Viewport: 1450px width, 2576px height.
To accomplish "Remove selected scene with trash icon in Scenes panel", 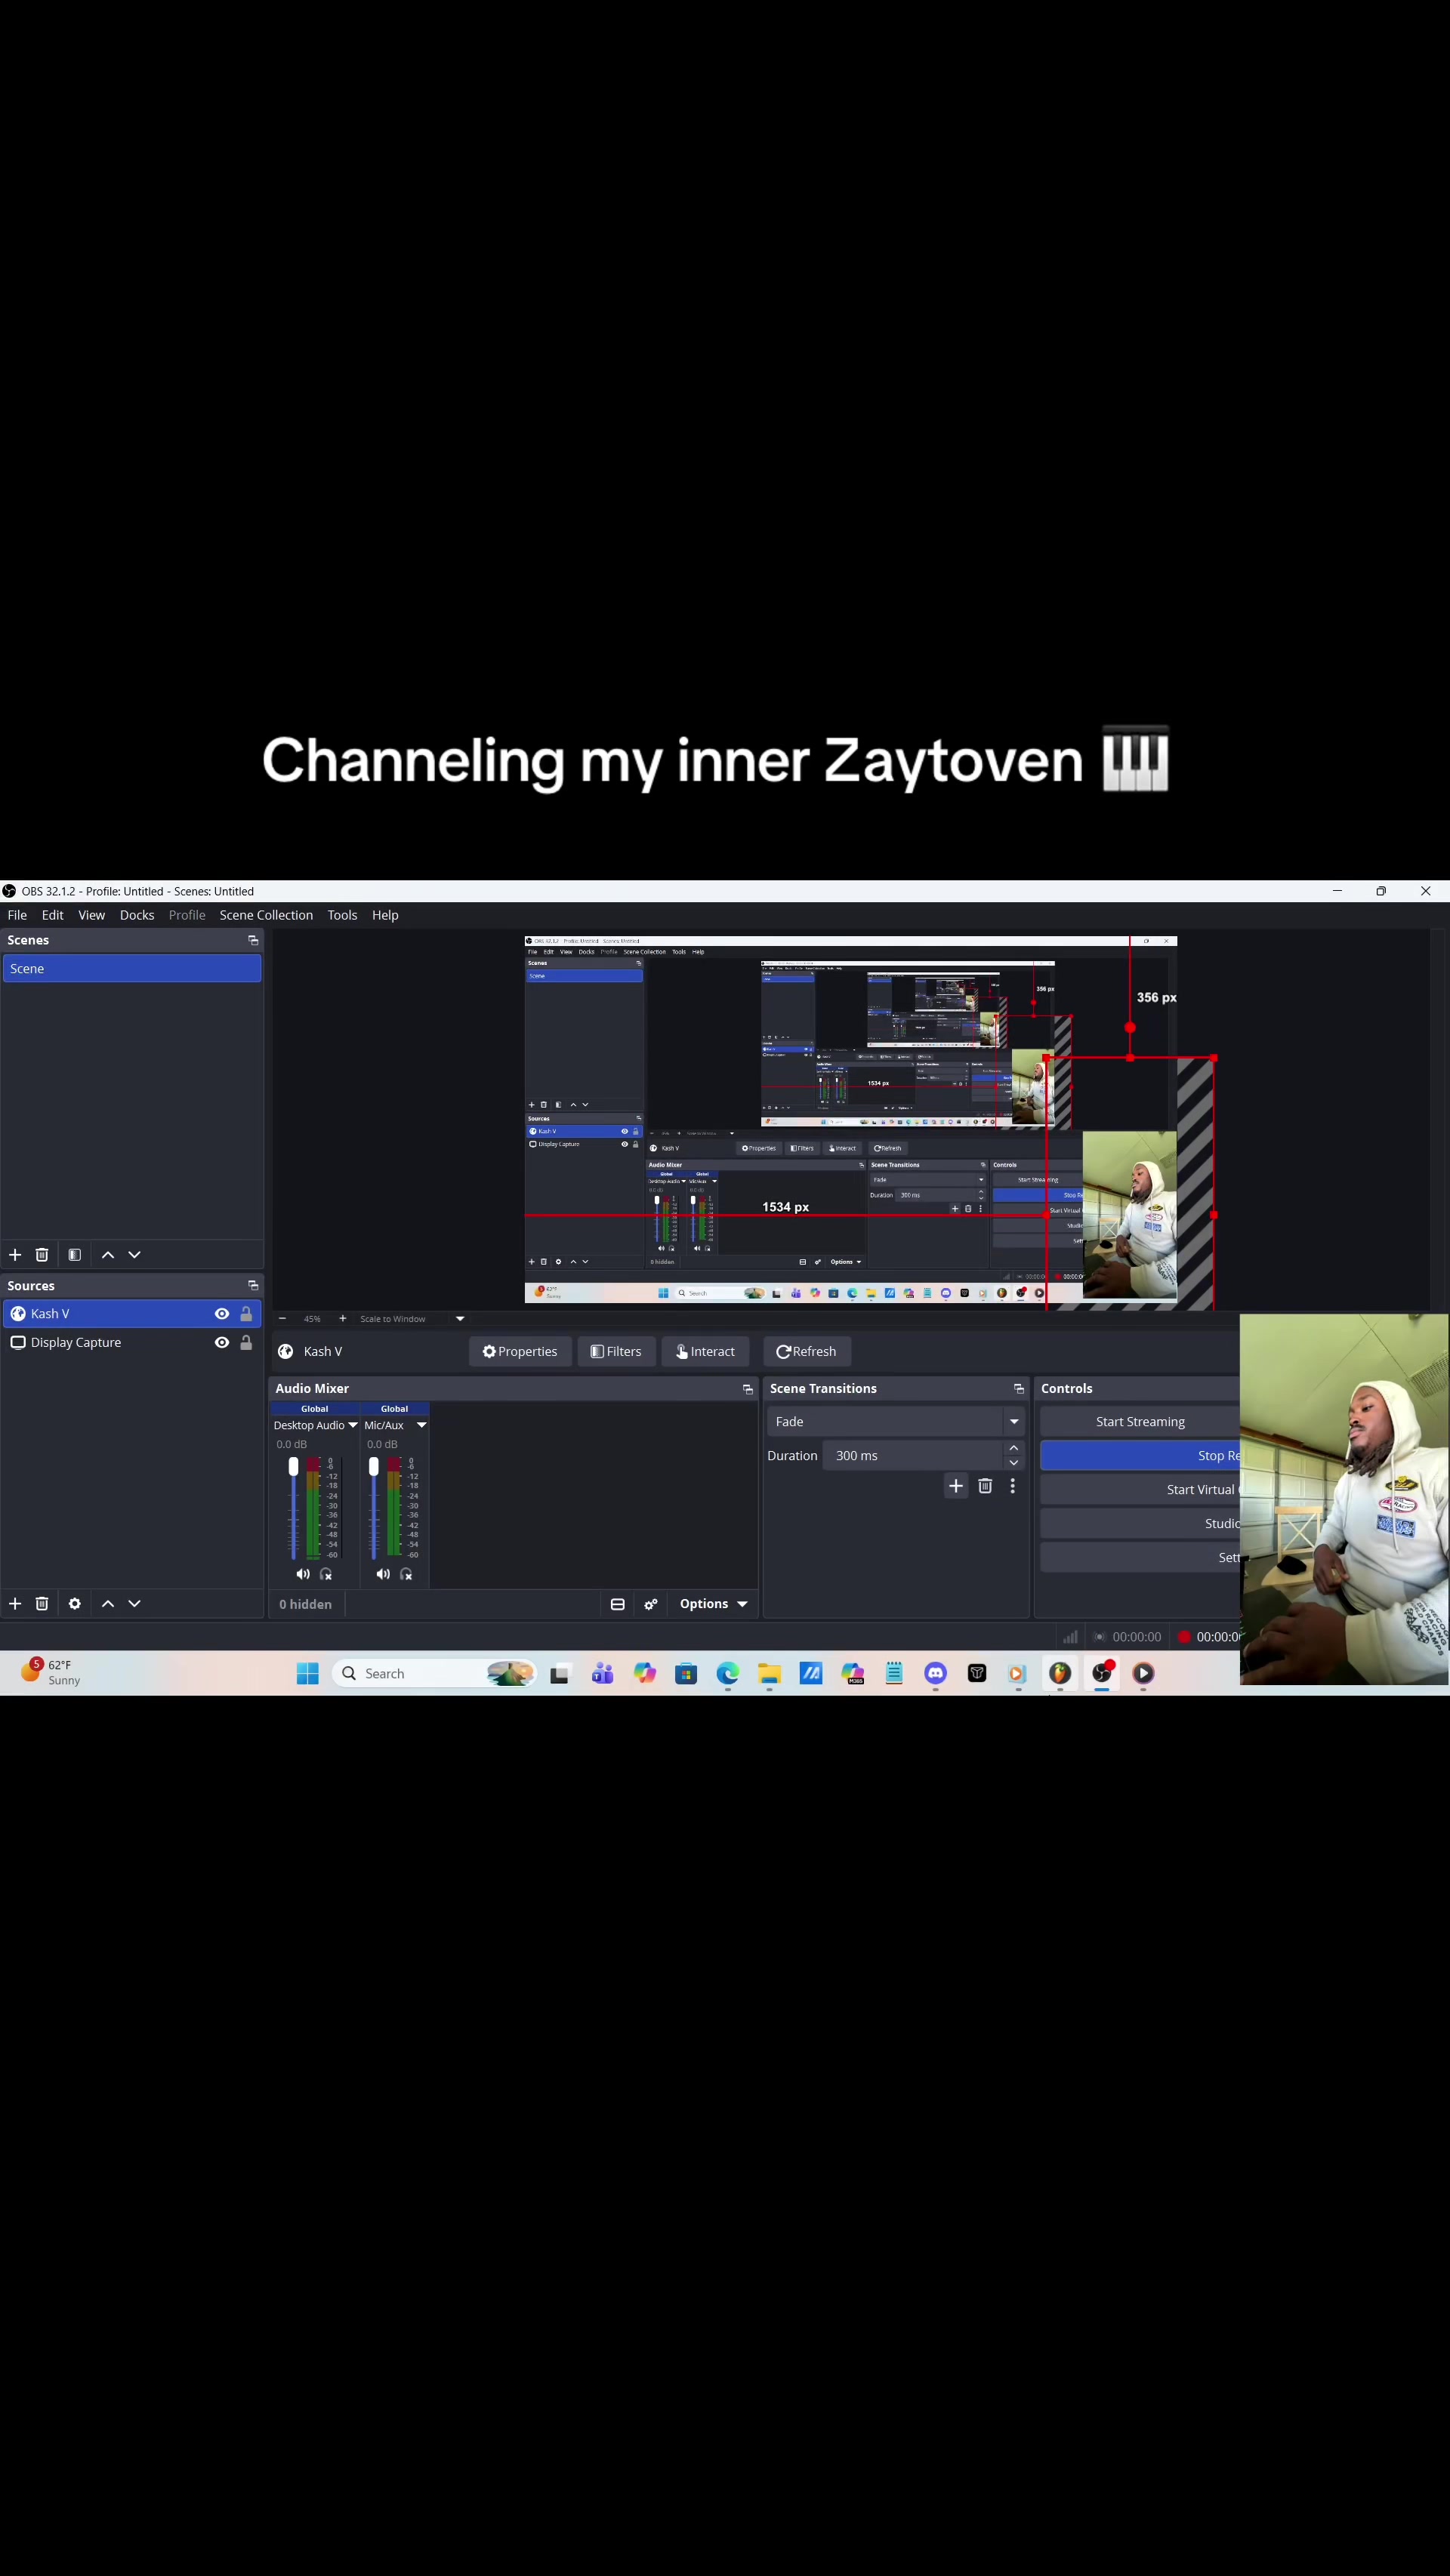I will click(42, 1254).
